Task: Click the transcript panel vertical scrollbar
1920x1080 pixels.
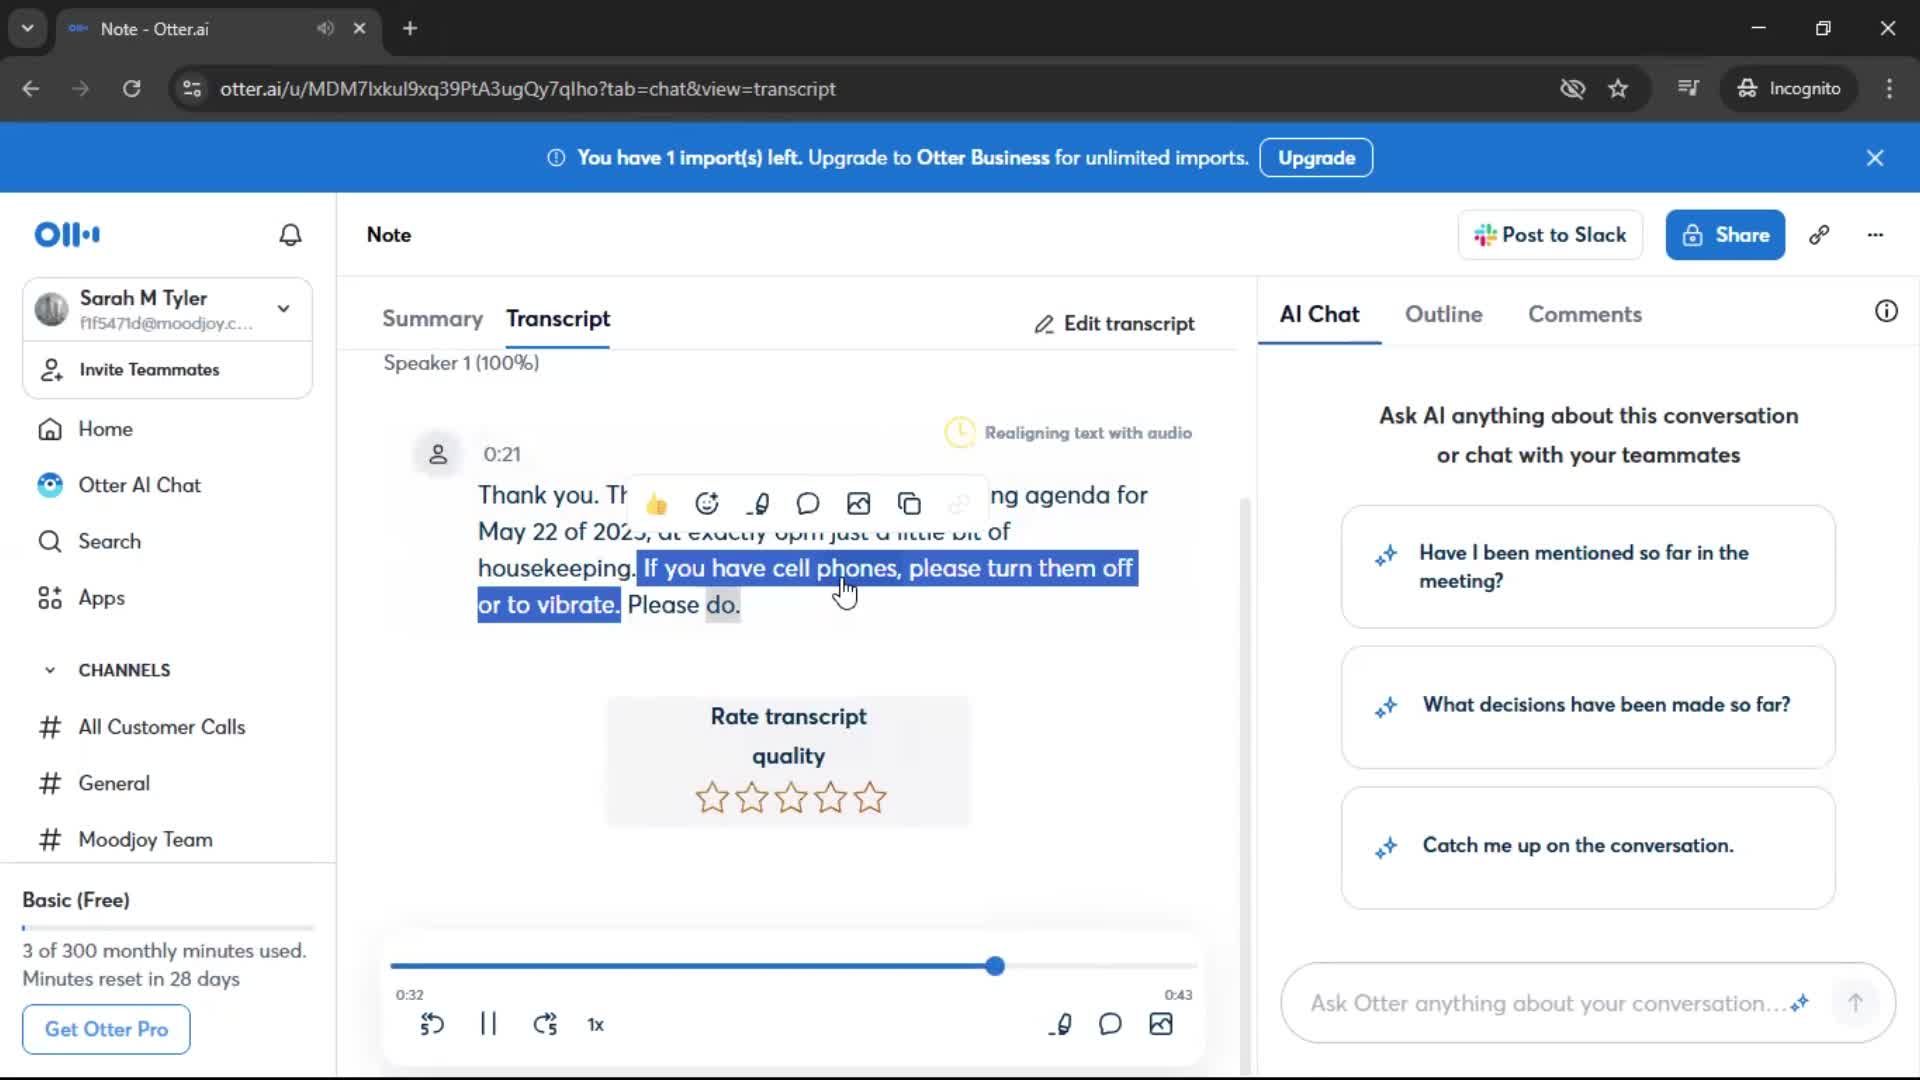Action: coord(1245,784)
